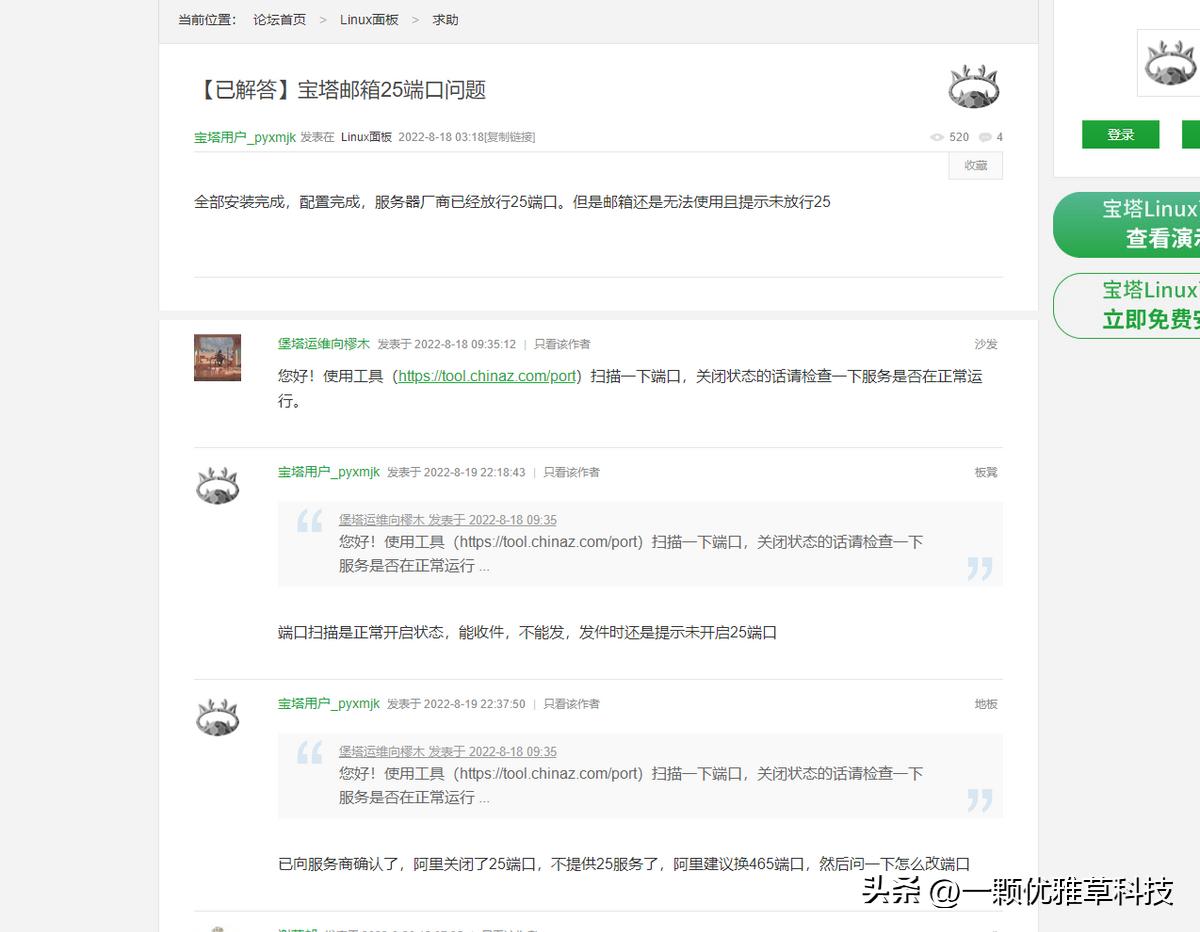The image size is (1200, 932).
Task: Click 宝塔用户_pyxmjk's avatar in the 板凳 reply
Action: [217, 485]
